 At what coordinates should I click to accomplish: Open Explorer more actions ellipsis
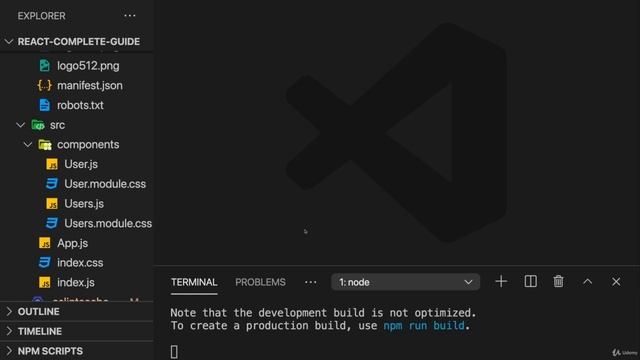point(130,16)
